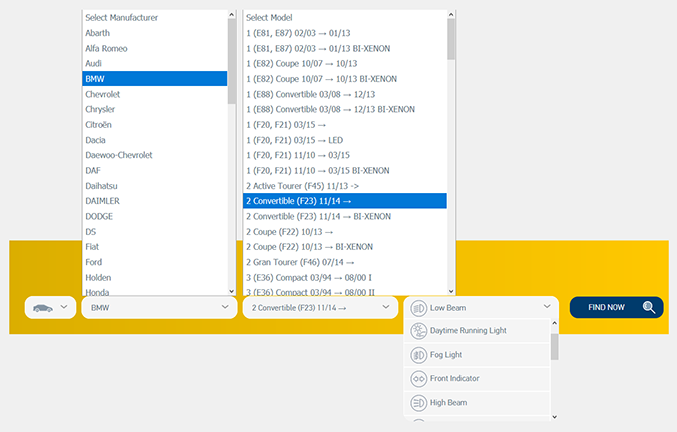
Task: Select highlighted BMW manufacturer entry
Action: [155, 79]
